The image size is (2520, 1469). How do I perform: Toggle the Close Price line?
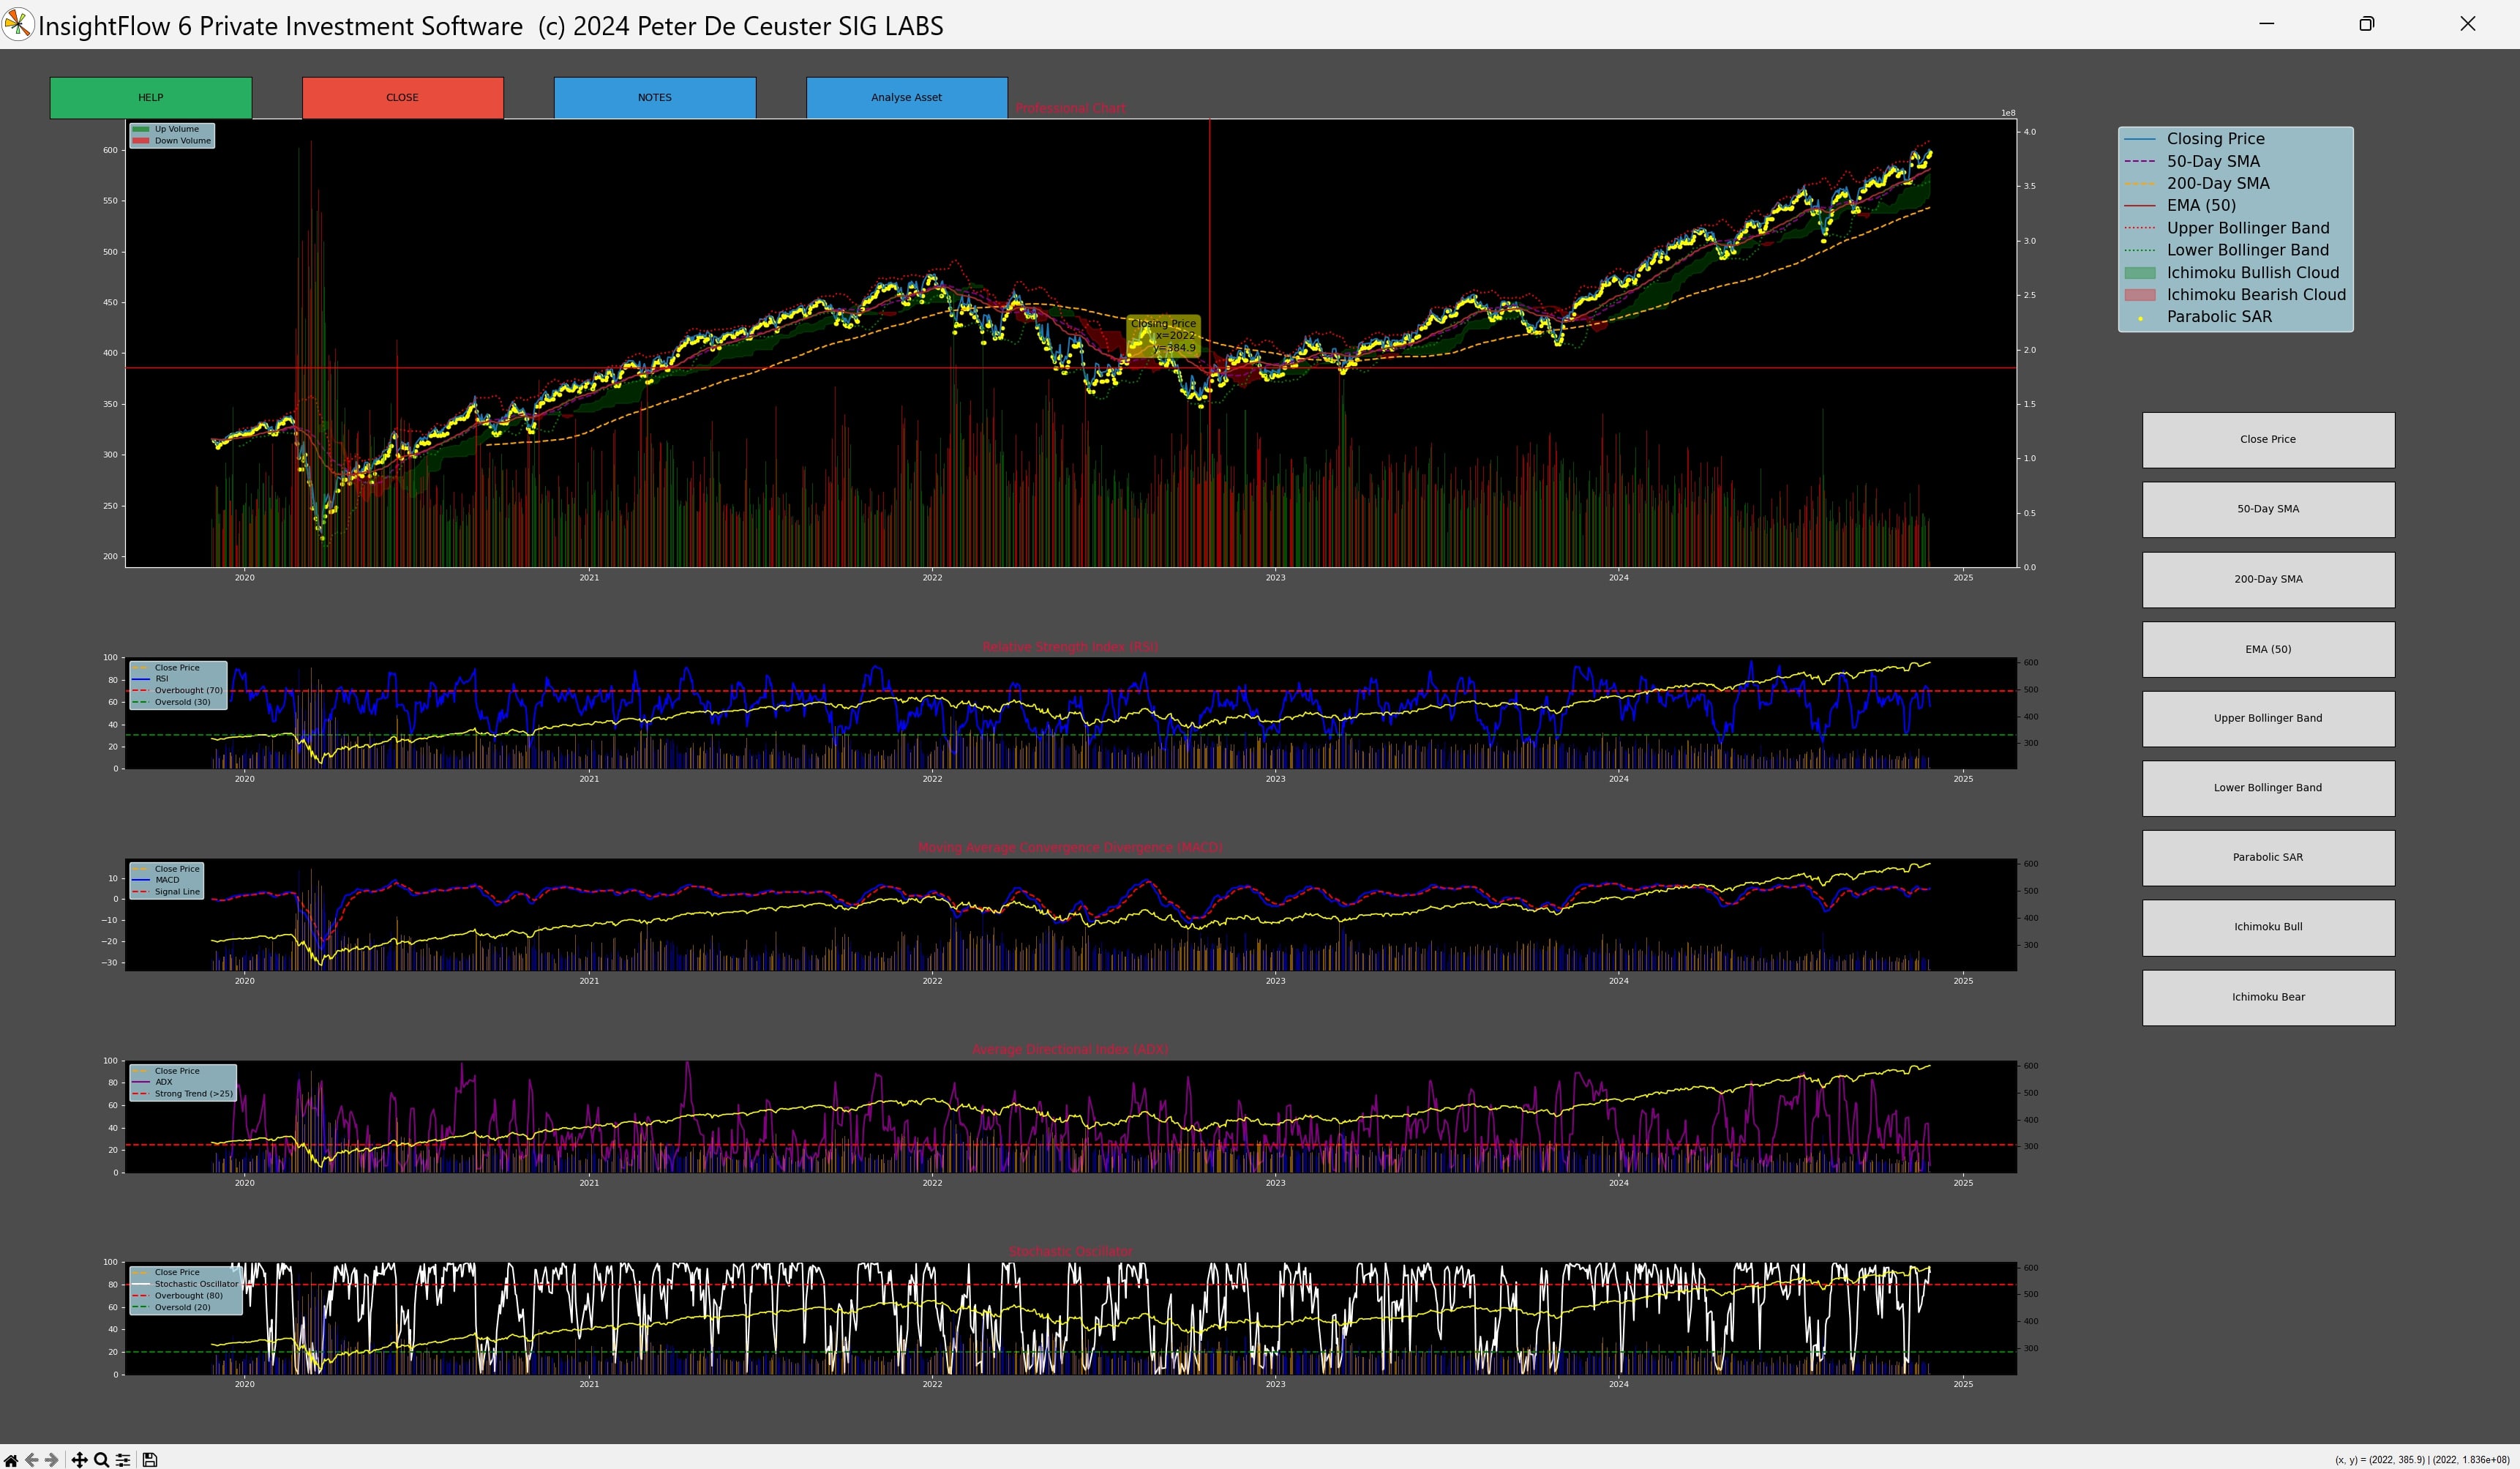point(2268,440)
